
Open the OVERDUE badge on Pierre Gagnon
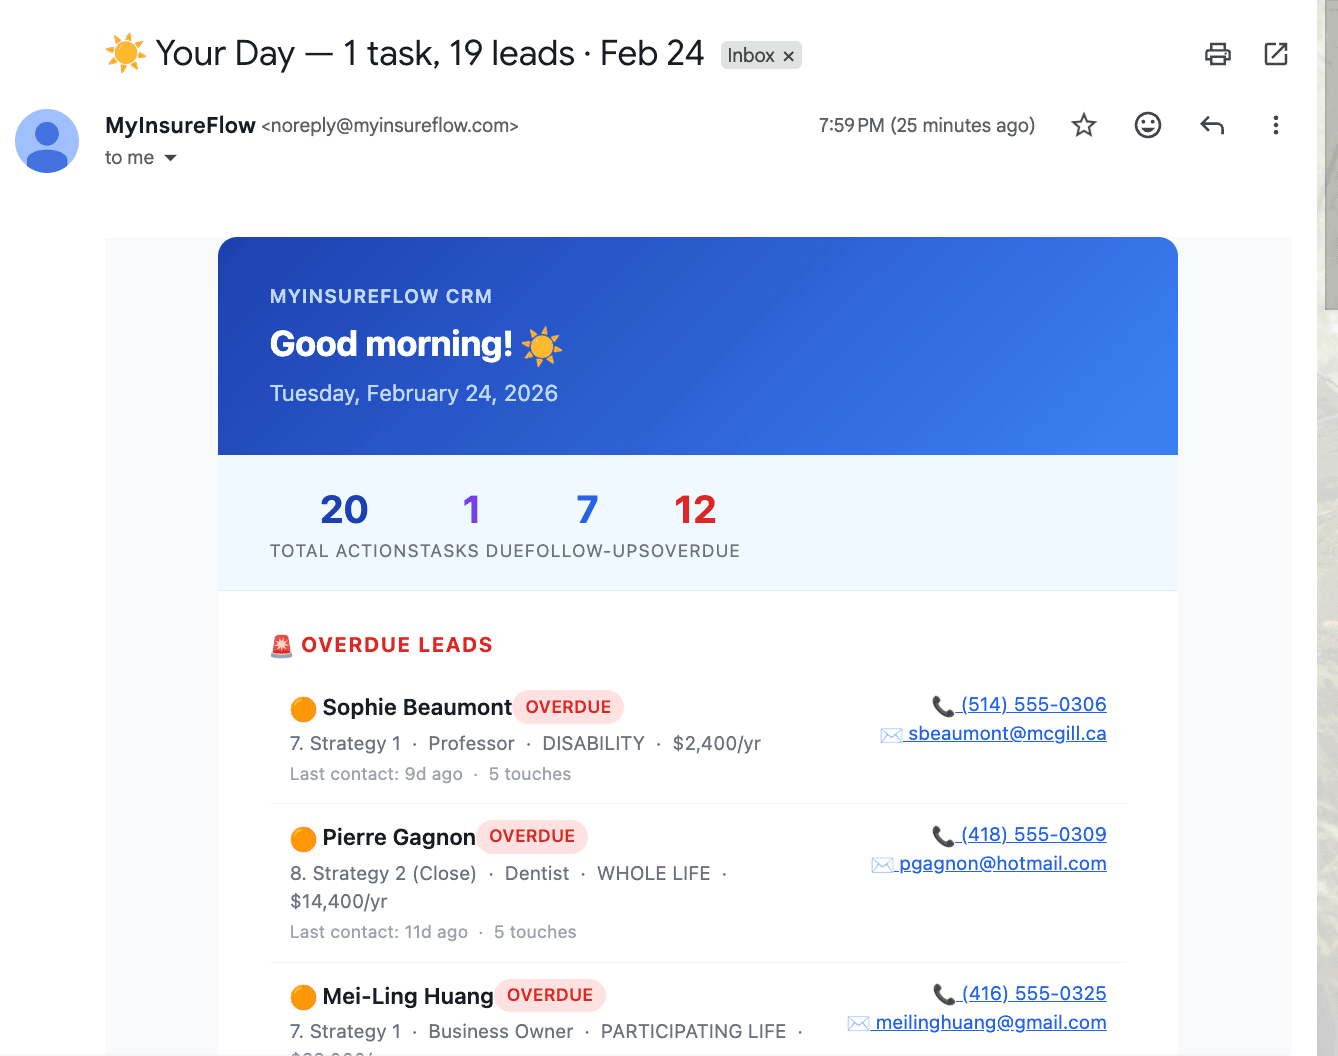click(x=532, y=837)
